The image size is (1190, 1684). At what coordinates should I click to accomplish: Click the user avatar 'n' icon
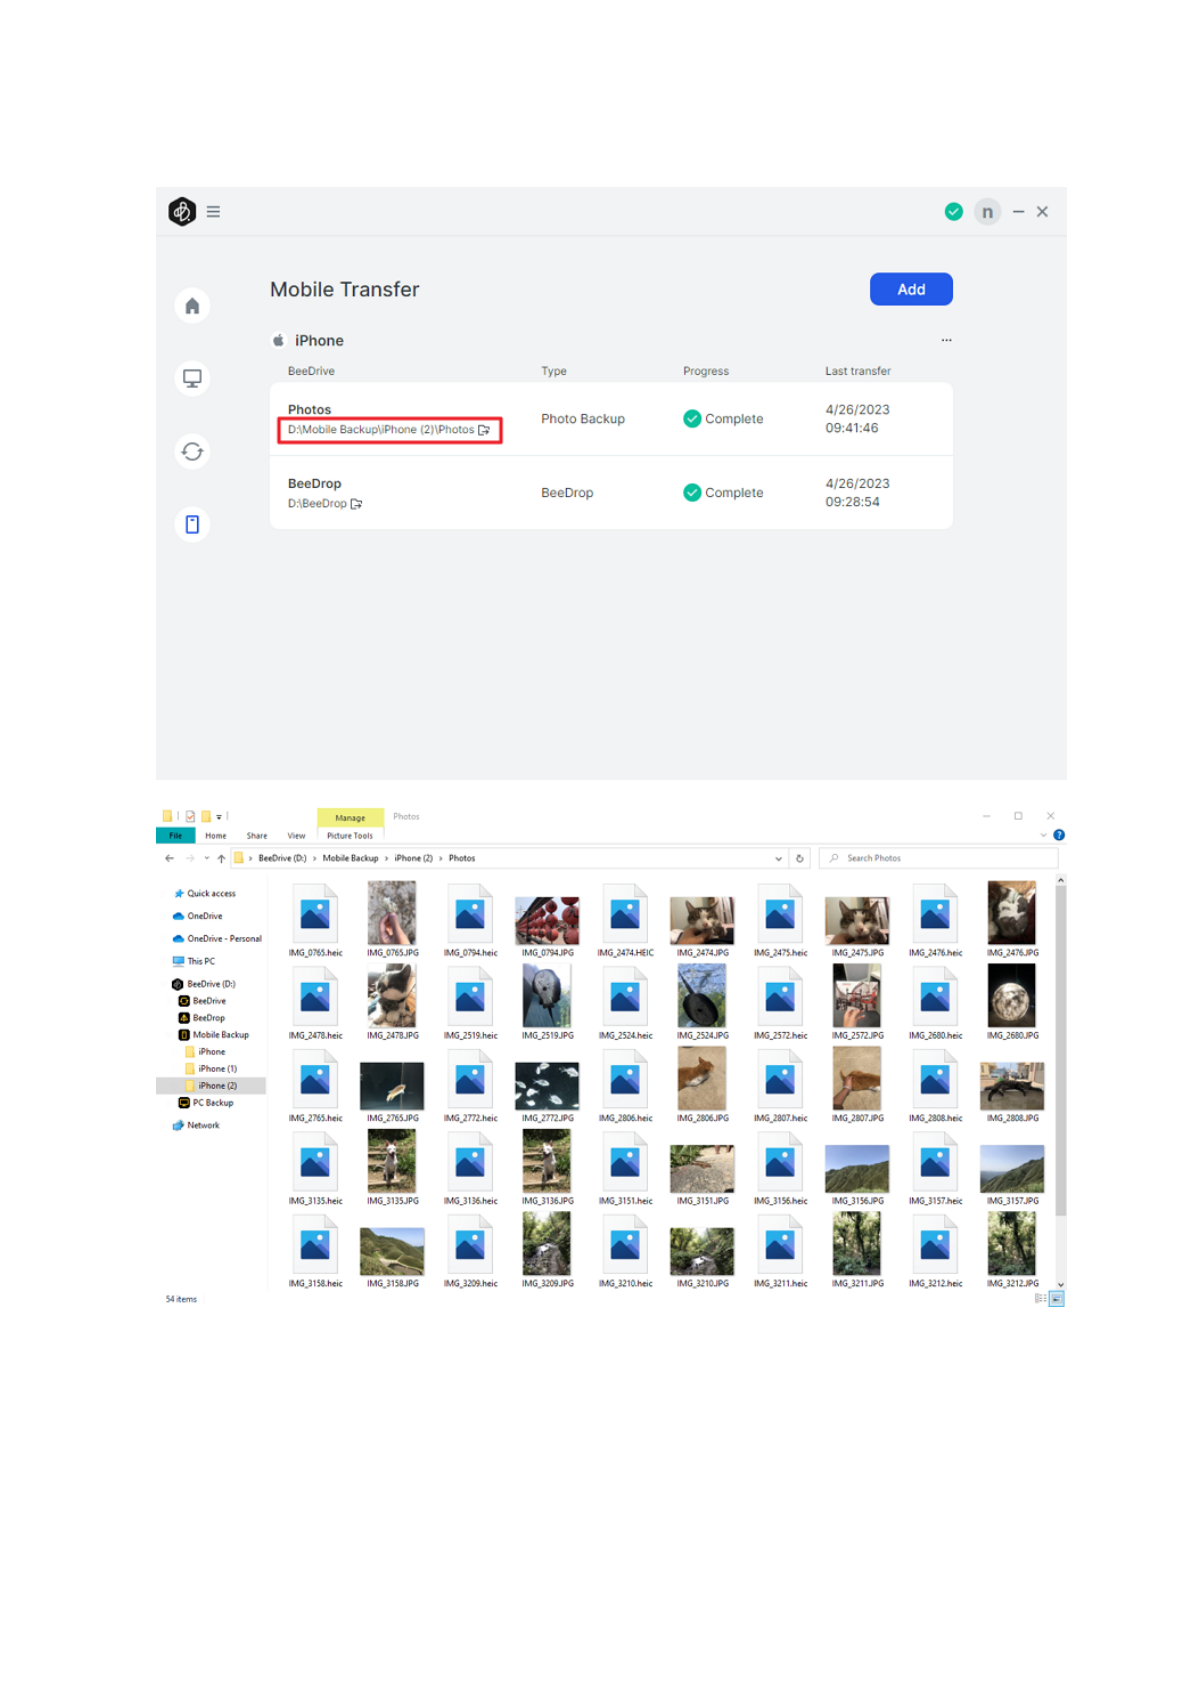[x=987, y=212]
